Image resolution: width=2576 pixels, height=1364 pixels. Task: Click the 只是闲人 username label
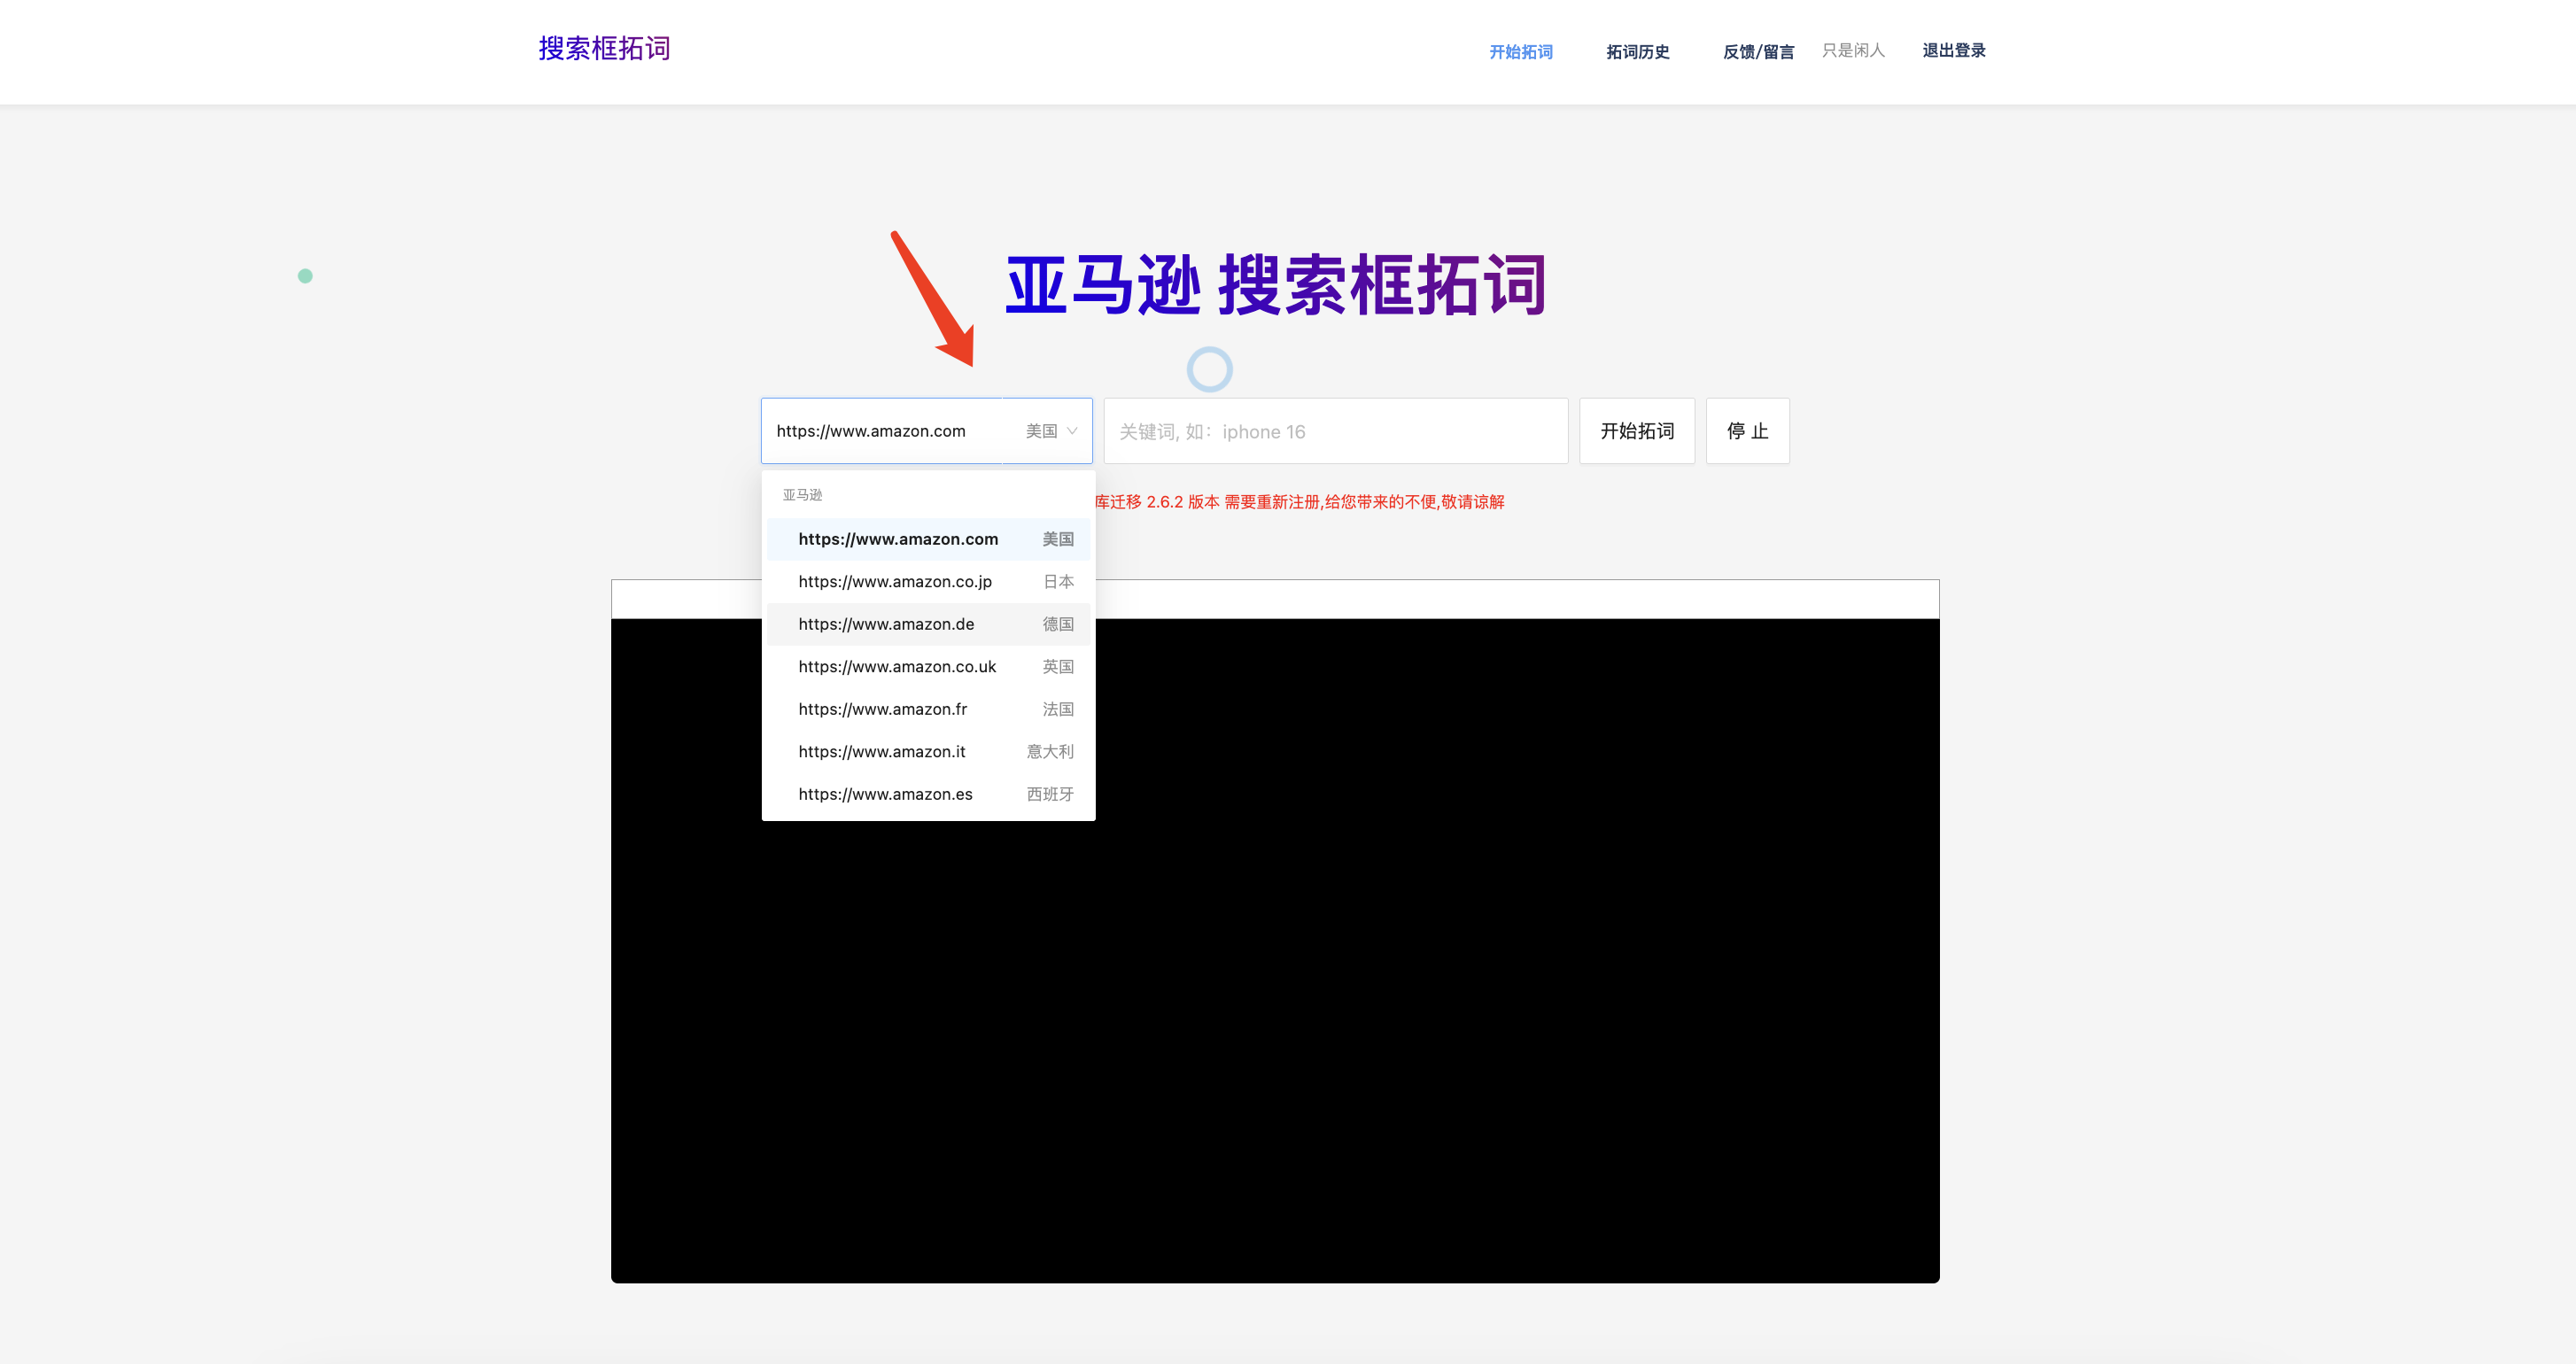click(1853, 51)
